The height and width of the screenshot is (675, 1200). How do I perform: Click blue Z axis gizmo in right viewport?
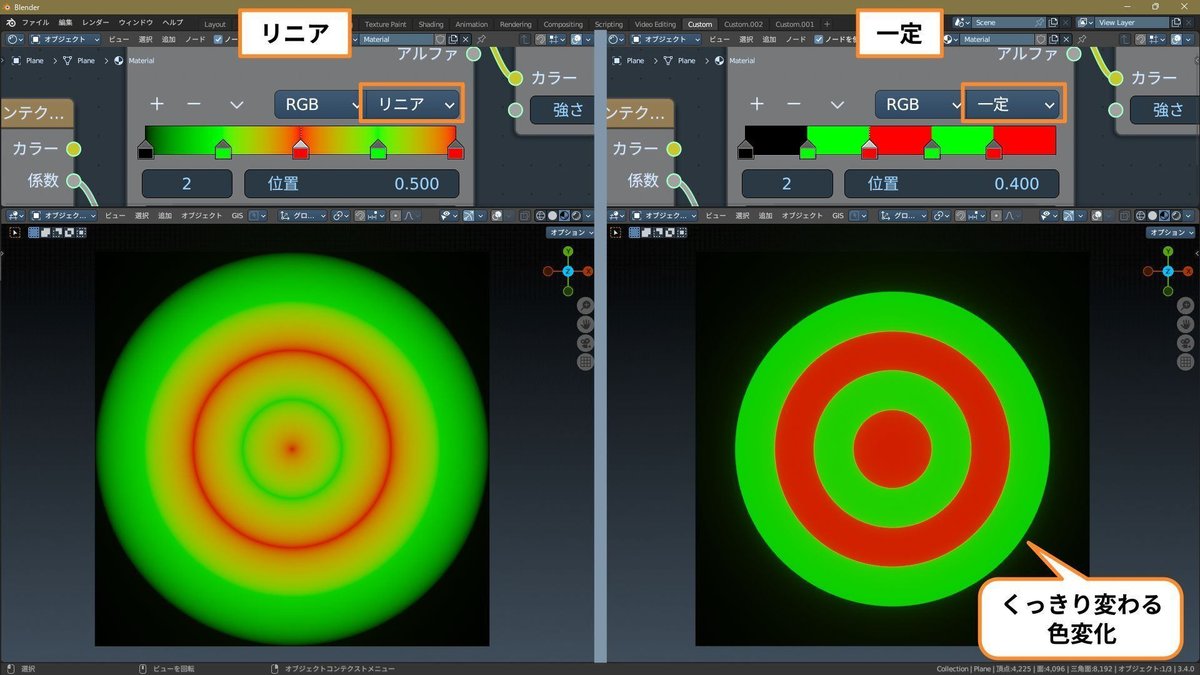point(1168,271)
